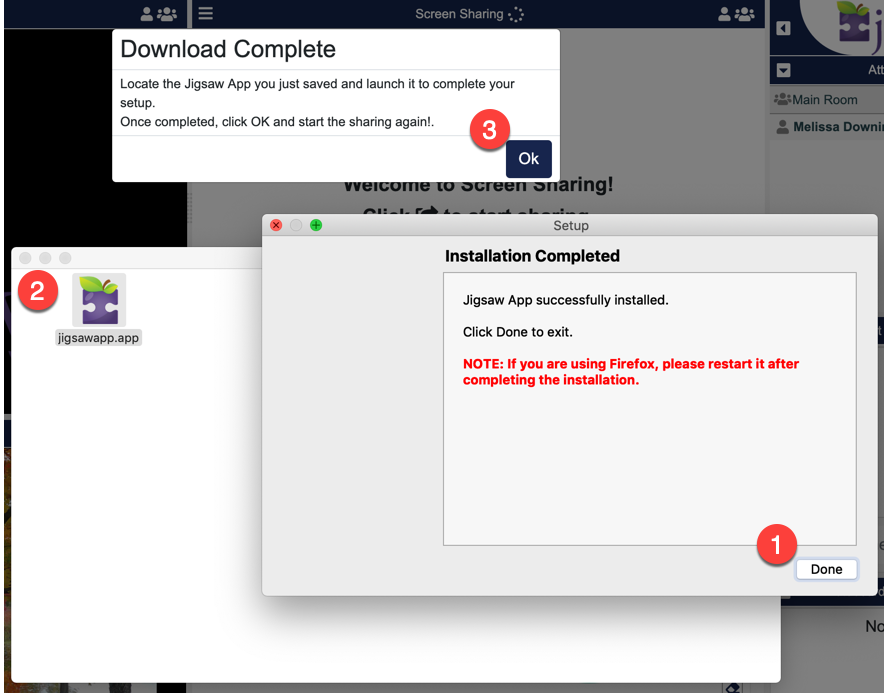Launch the jigsawapp.app purple icon

[99, 300]
